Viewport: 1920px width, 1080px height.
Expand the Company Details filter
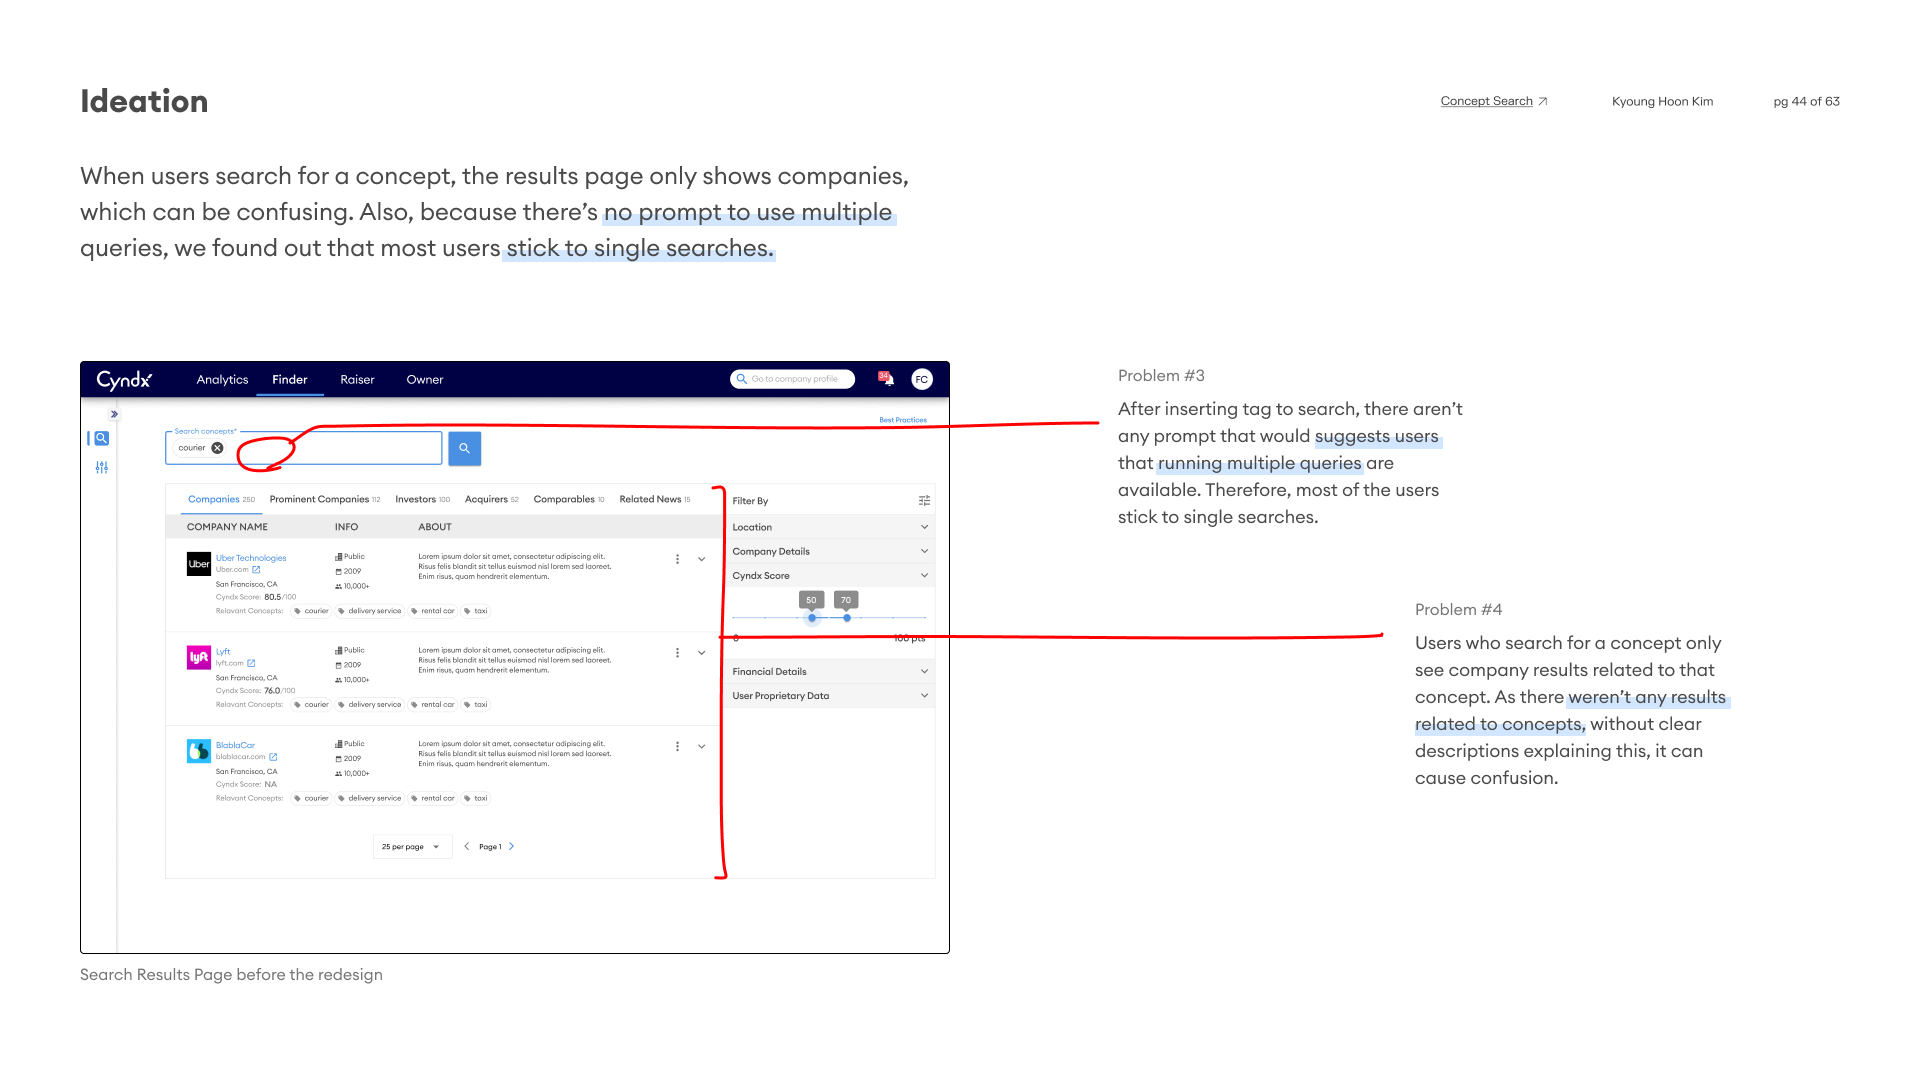(830, 552)
